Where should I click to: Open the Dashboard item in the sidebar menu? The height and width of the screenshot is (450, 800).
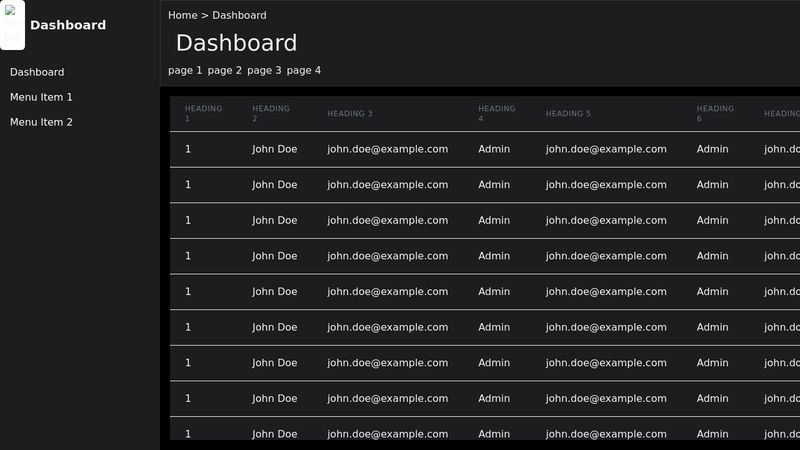pos(37,72)
